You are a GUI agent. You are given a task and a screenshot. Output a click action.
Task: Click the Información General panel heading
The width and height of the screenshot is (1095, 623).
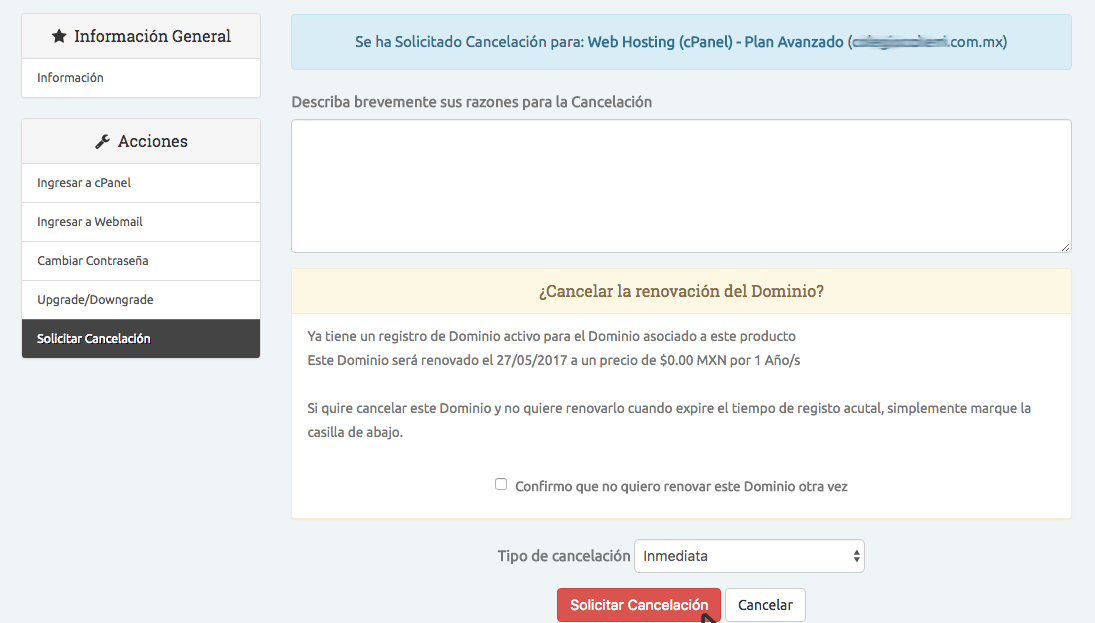tap(152, 37)
